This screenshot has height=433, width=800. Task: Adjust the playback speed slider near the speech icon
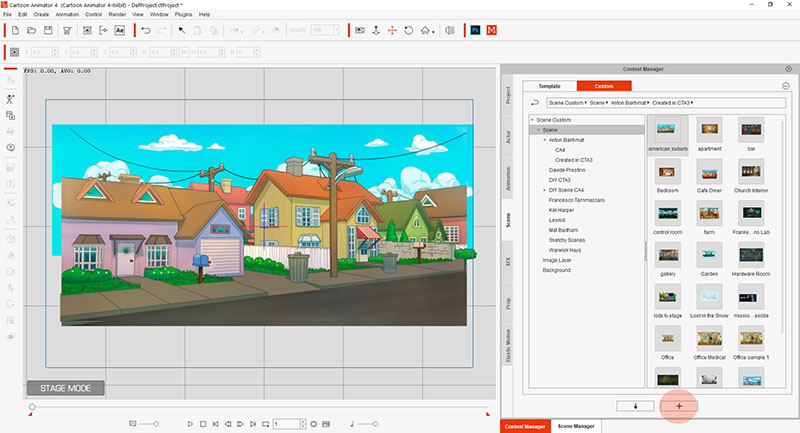(148, 424)
